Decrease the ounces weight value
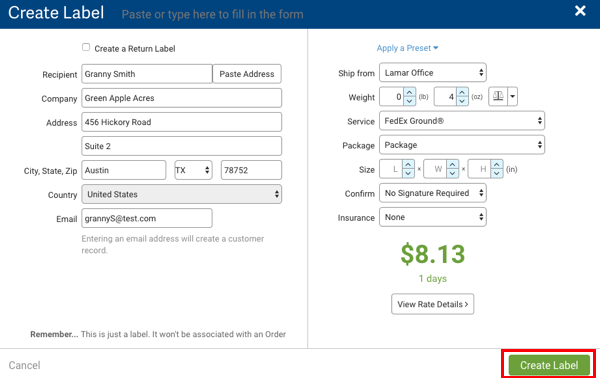This screenshot has width=600, height=378. [462, 101]
